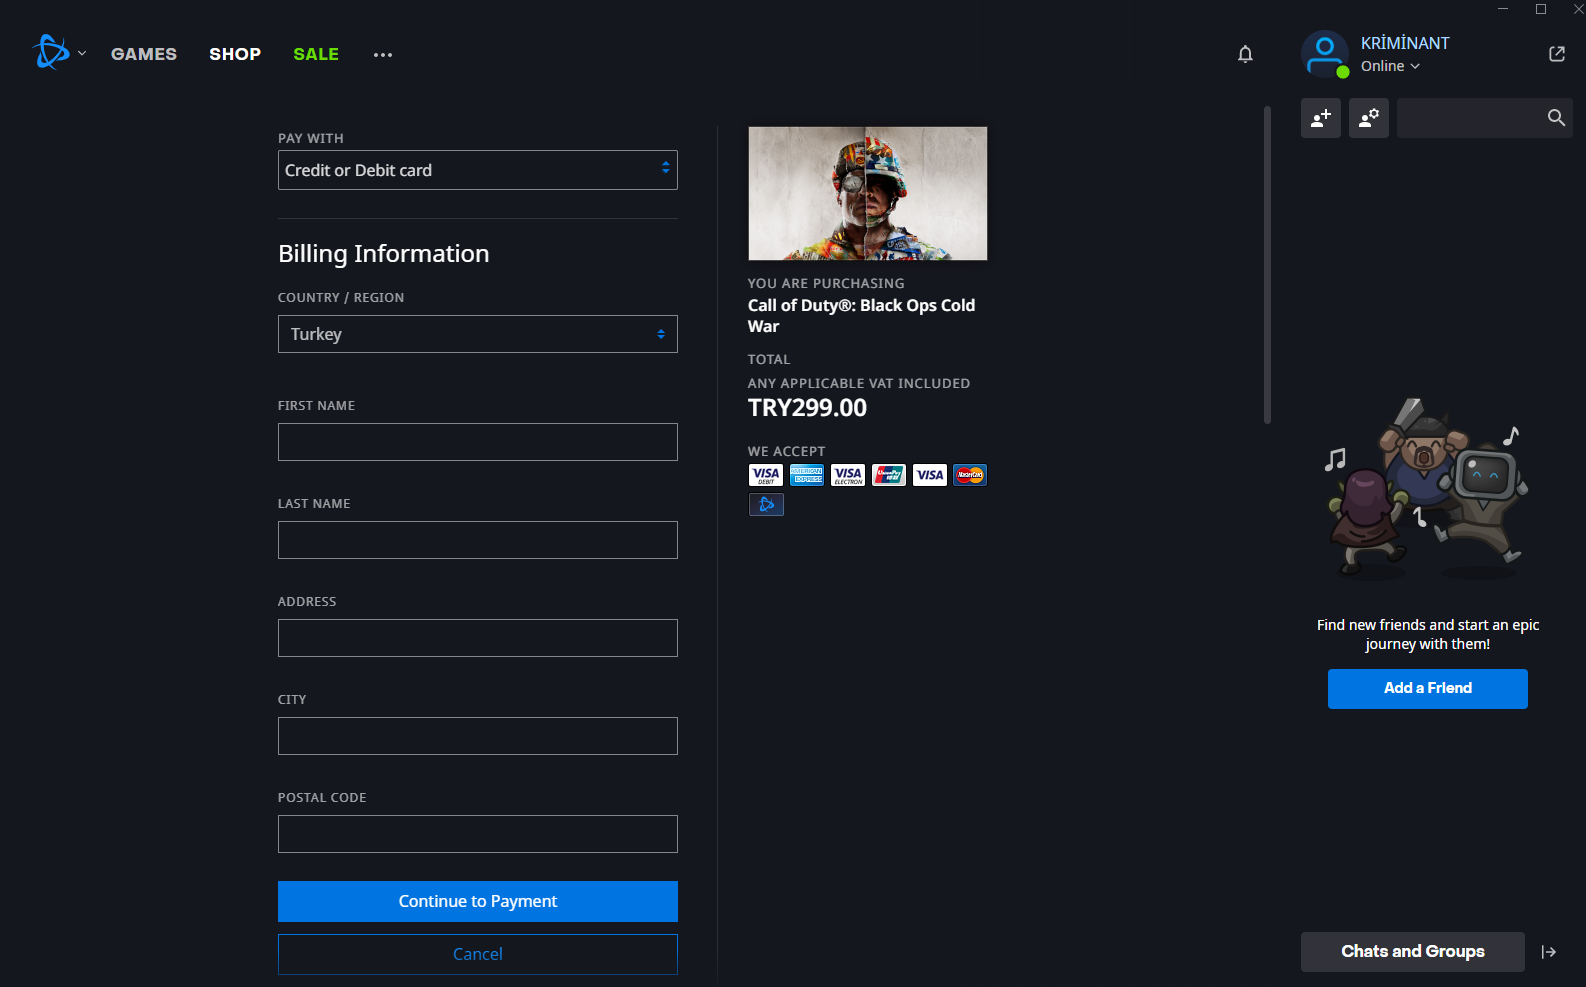Click the checkout page scrollbar
This screenshot has width=1586, height=987.
click(x=1267, y=265)
